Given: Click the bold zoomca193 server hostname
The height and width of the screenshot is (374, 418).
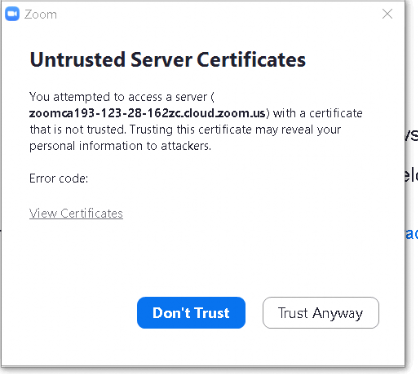Looking at the screenshot, I should click(x=147, y=113).
